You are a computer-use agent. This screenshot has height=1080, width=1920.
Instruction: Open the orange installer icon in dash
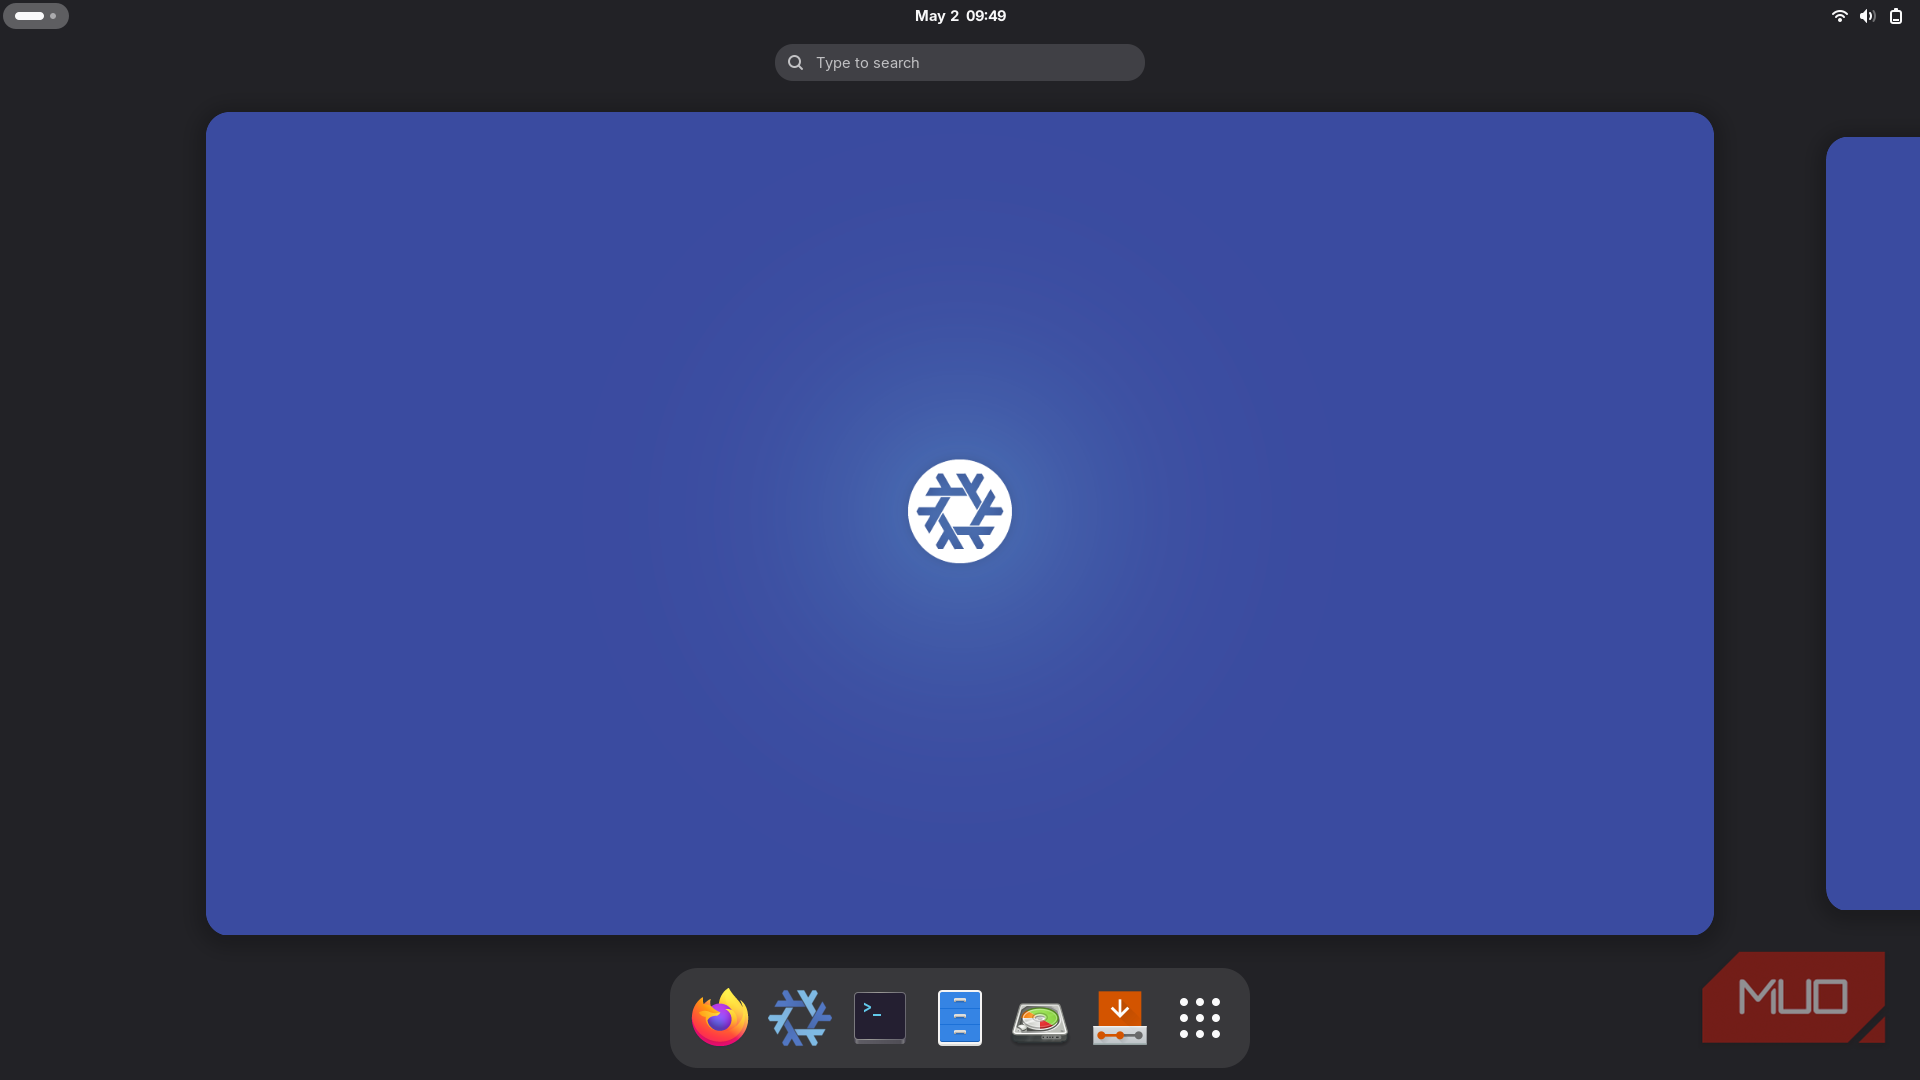1120,1017
